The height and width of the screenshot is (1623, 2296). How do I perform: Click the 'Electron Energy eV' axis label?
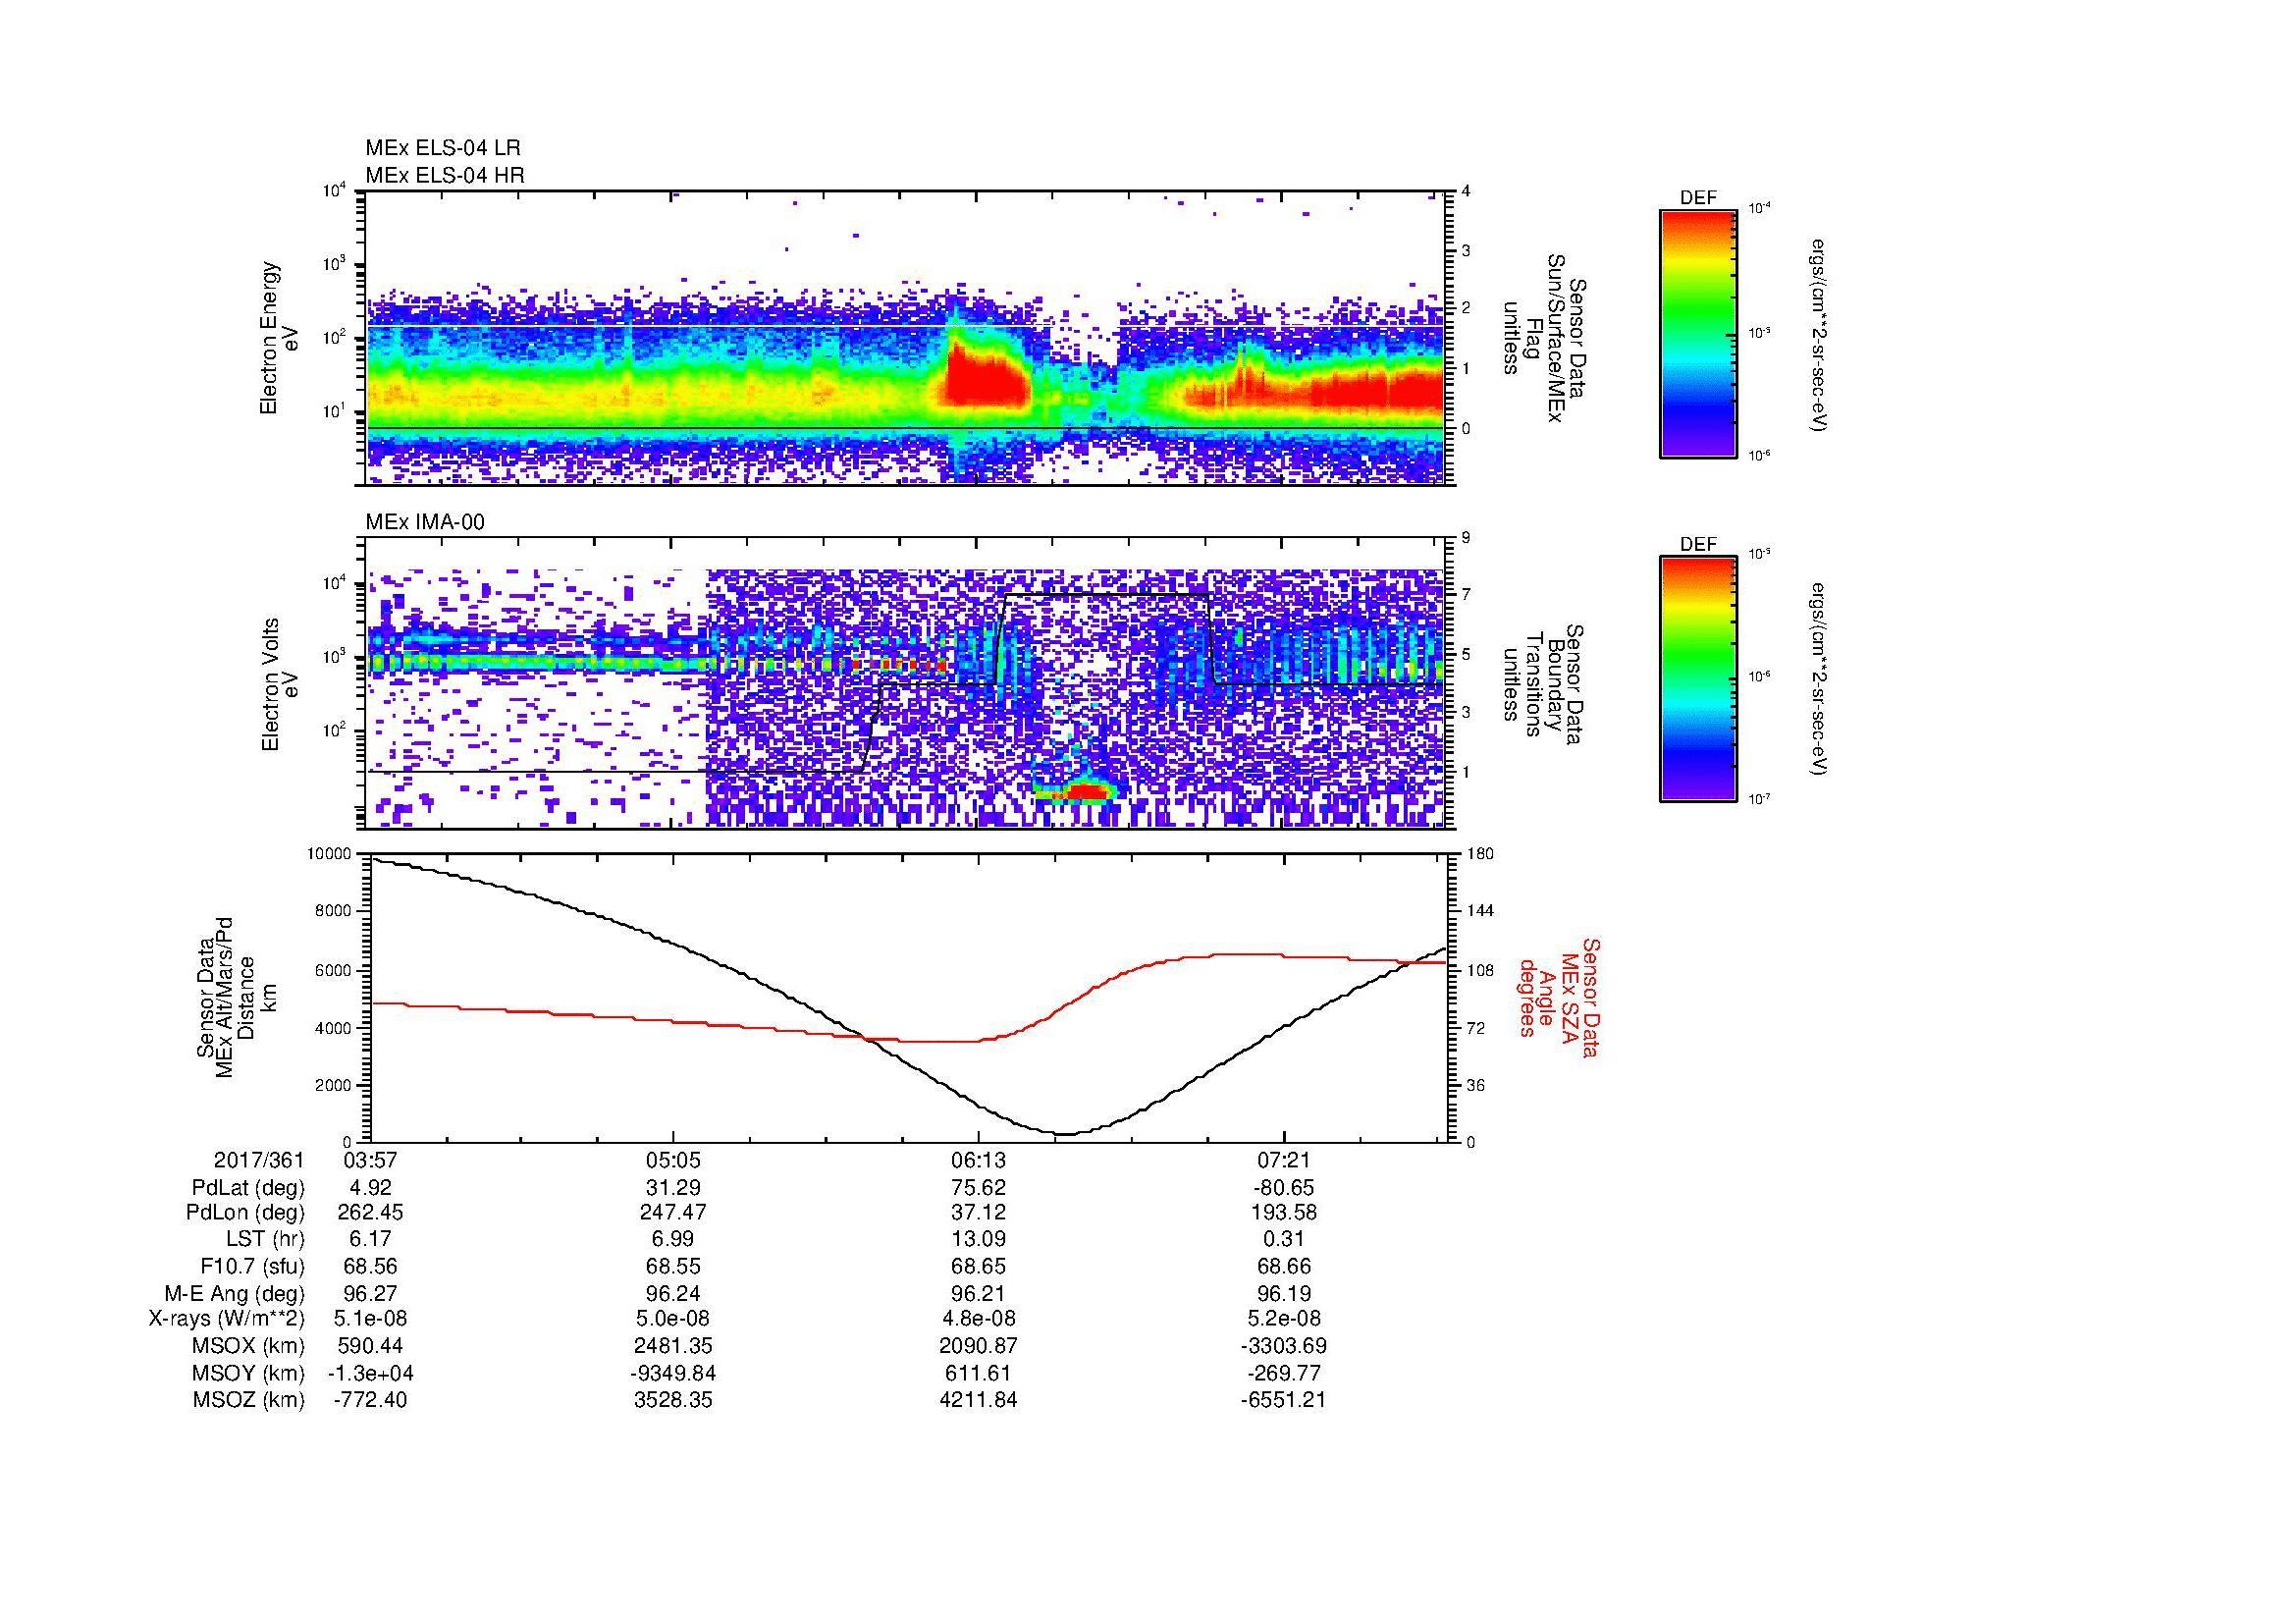tap(279, 338)
